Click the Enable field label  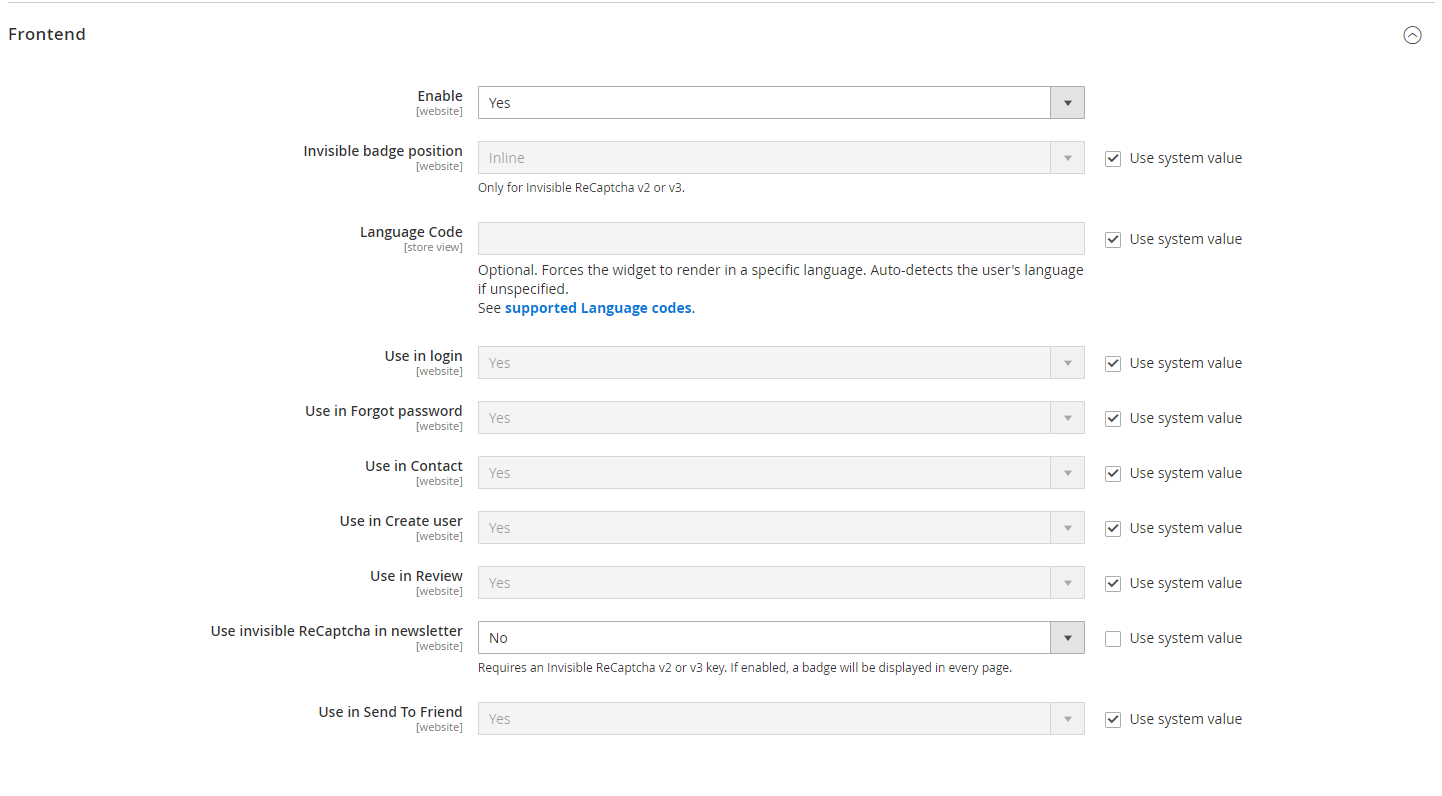(440, 96)
